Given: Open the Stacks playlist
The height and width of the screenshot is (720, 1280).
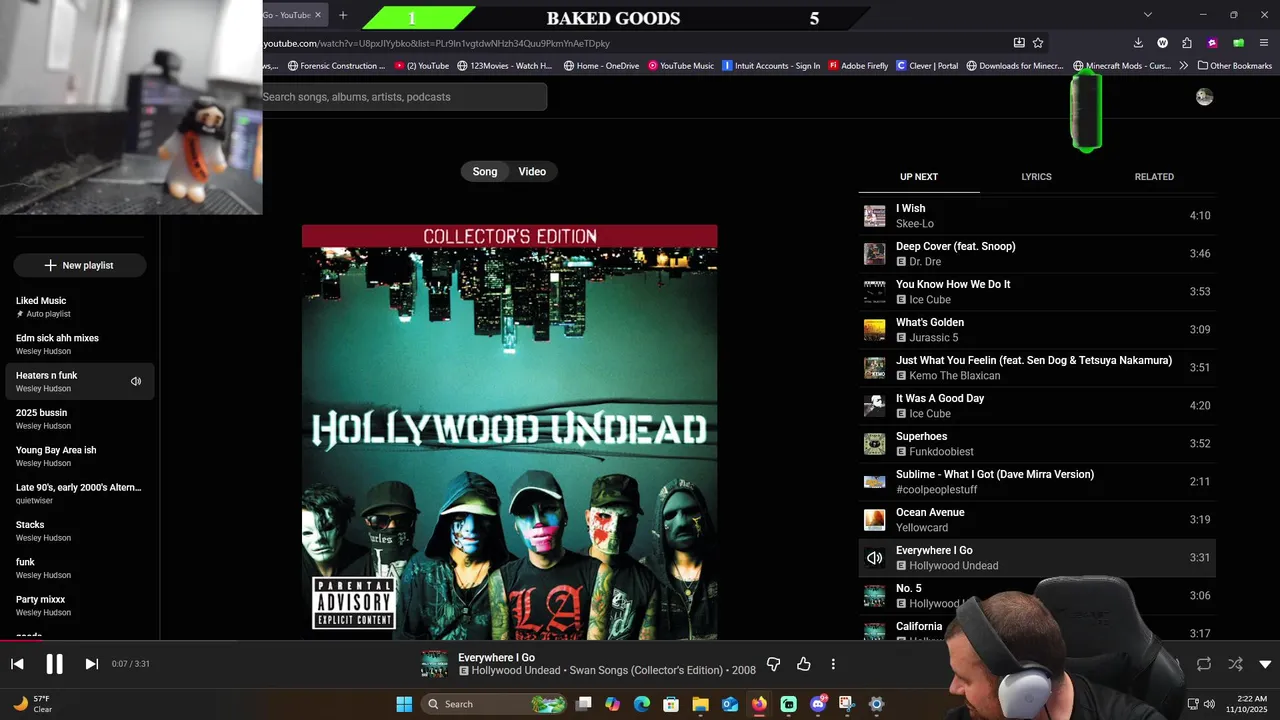Looking at the screenshot, I should point(80,531).
